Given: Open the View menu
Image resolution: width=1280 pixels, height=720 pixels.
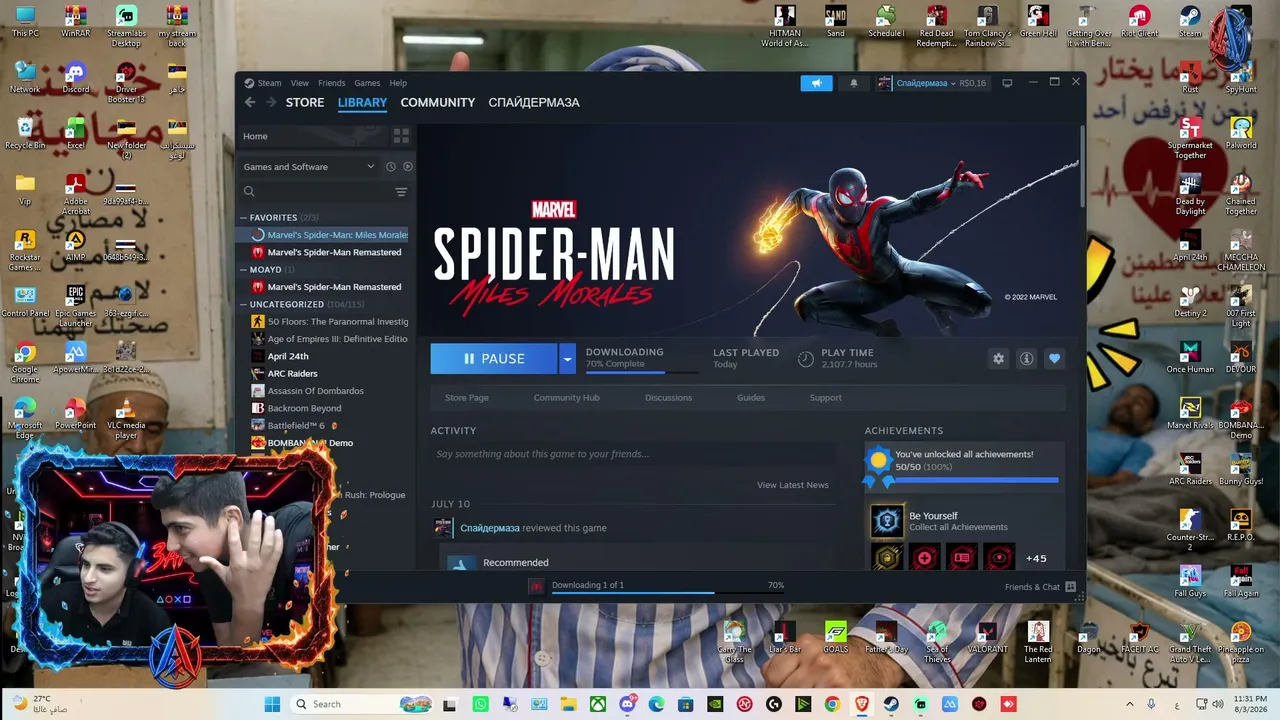Looking at the screenshot, I should [300, 83].
